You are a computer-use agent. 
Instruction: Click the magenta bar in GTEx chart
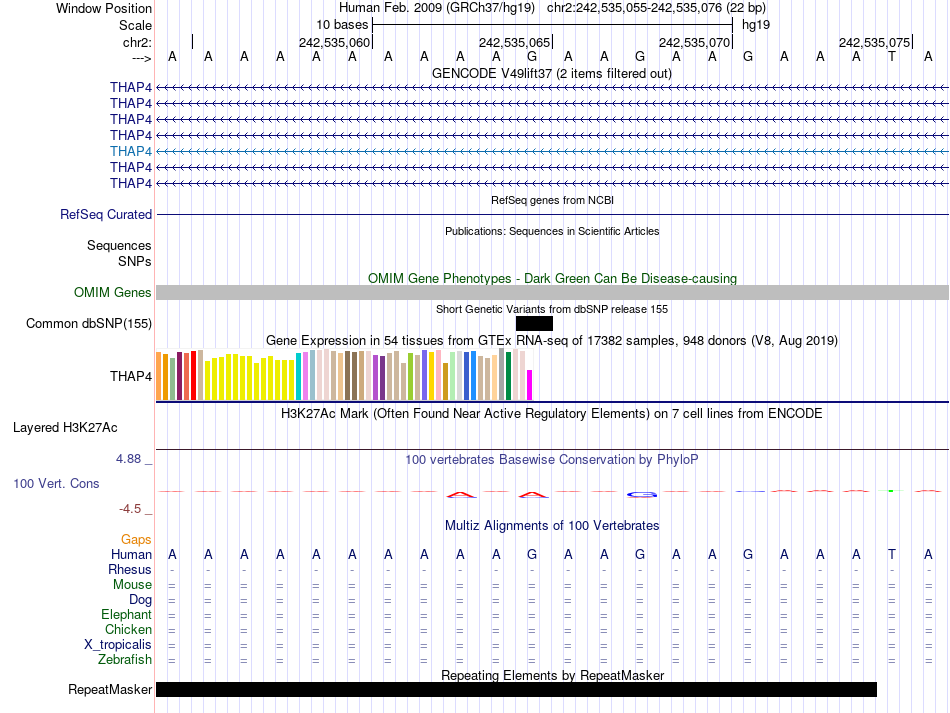coord(530,385)
